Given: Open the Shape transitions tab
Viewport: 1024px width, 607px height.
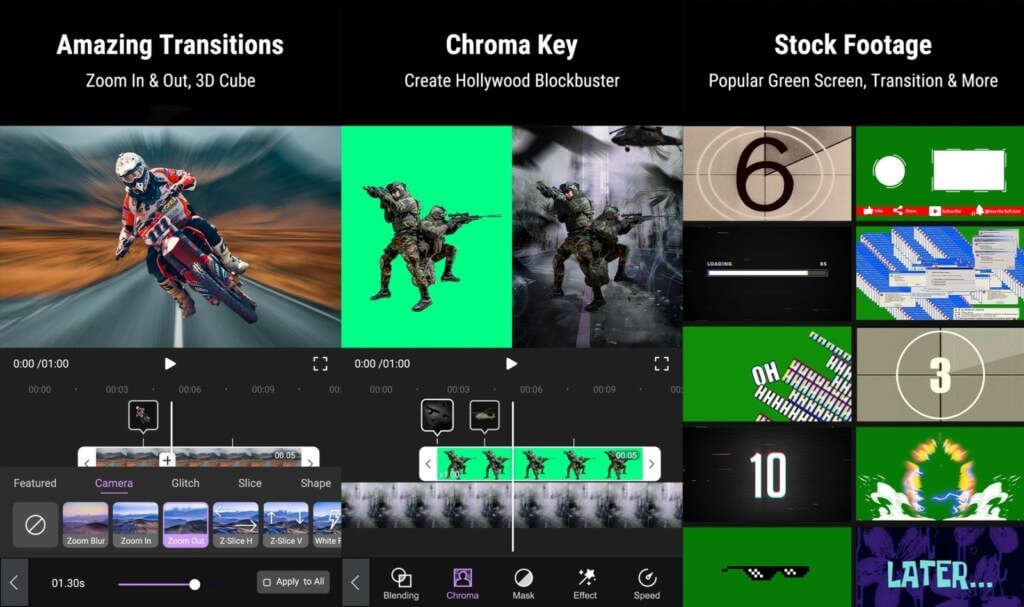Looking at the screenshot, I should [315, 483].
